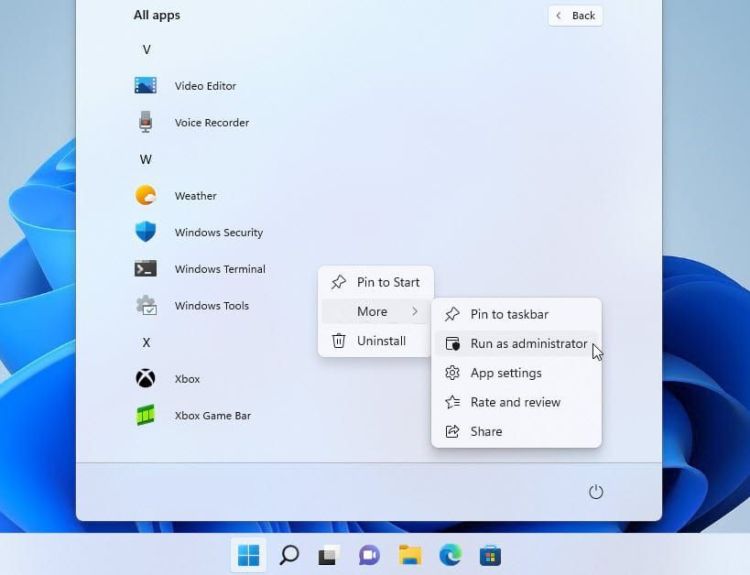Open the Windows Tools icon
The width and height of the screenshot is (750, 575).
tap(146, 306)
